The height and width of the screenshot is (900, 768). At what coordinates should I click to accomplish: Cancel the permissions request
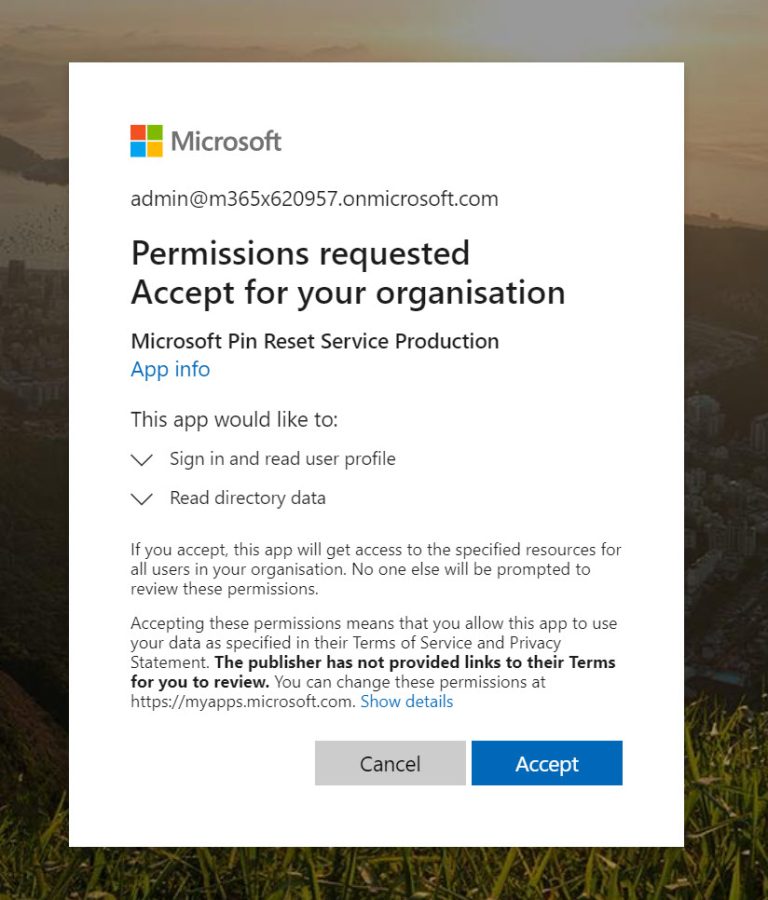click(x=390, y=763)
